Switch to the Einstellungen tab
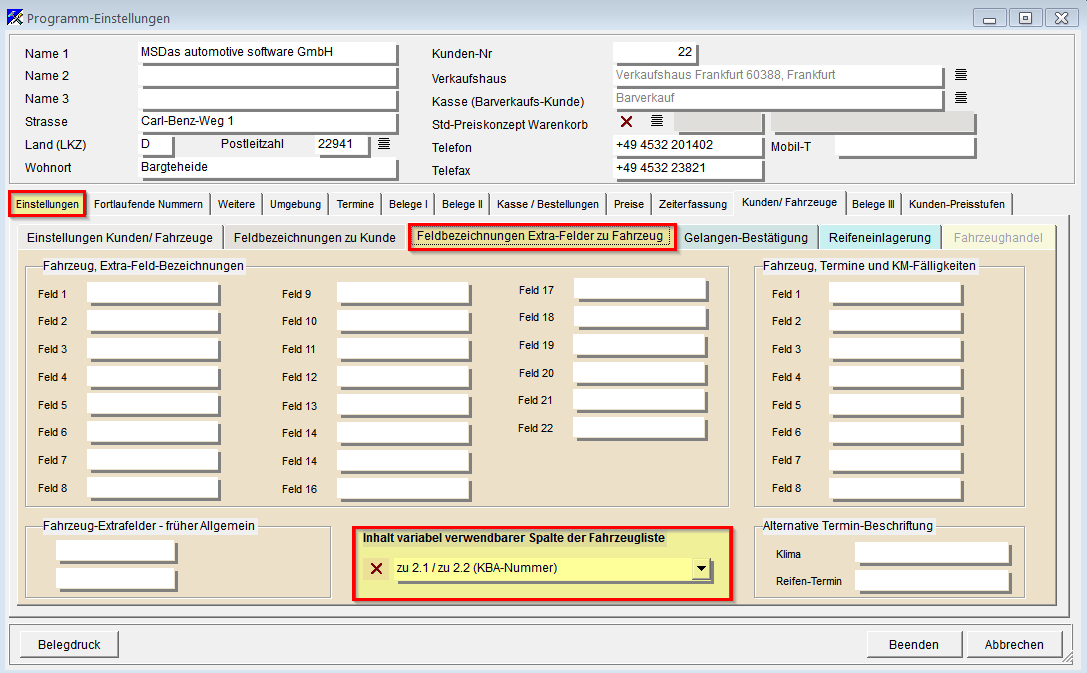The width and height of the screenshot is (1087, 673). [x=47, y=204]
